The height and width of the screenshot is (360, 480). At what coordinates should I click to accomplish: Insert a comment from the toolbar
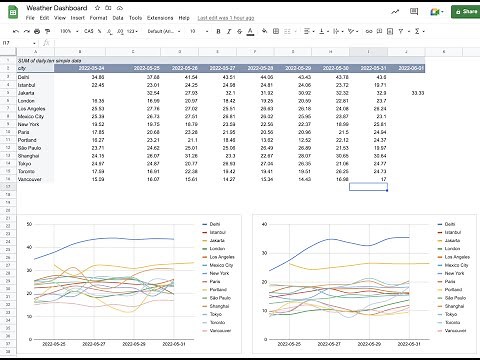click(379, 31)
